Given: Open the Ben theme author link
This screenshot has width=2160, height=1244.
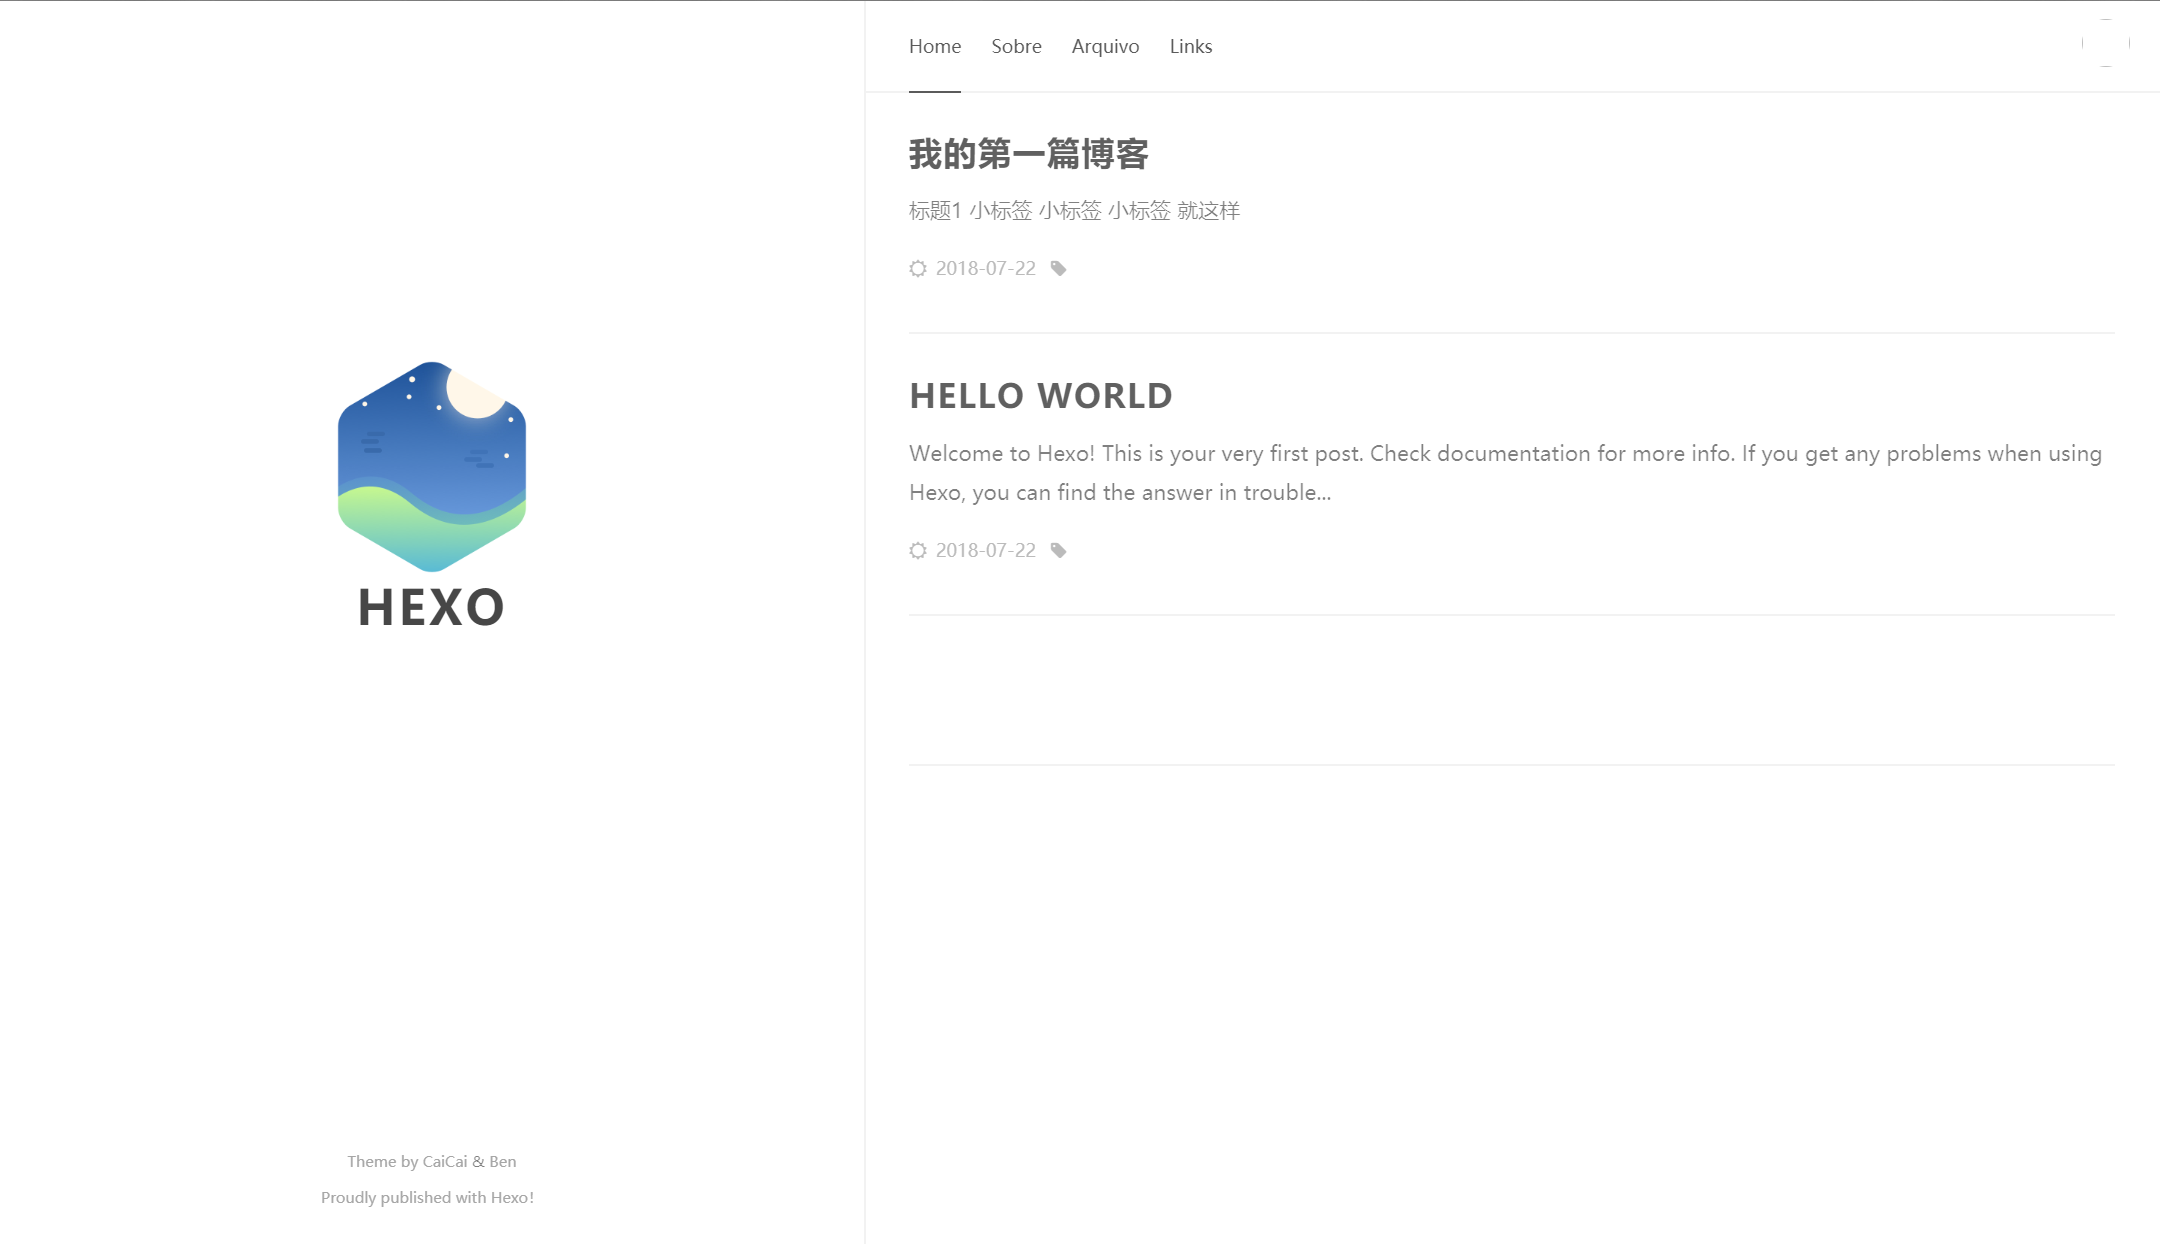Looking at the screenshot, I should pyautogui.click(x=503, y=1161).
